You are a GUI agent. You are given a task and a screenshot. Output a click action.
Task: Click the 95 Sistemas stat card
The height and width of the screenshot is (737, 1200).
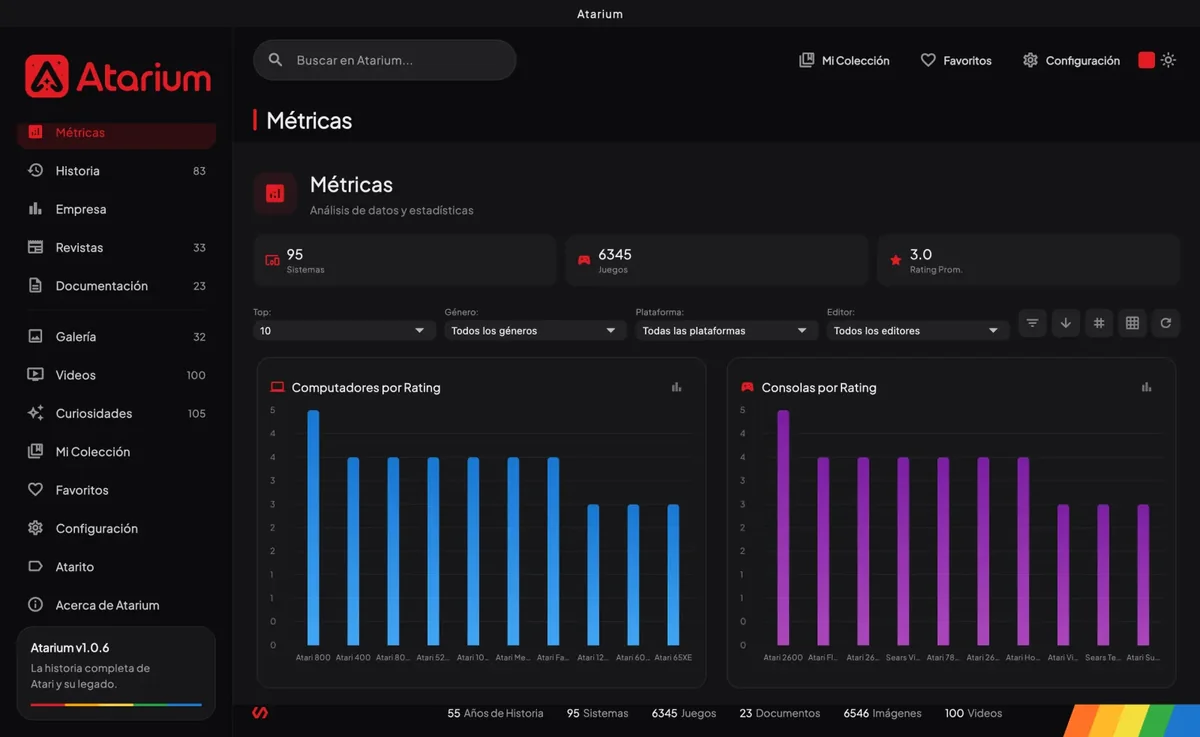(x=405, y=260)
